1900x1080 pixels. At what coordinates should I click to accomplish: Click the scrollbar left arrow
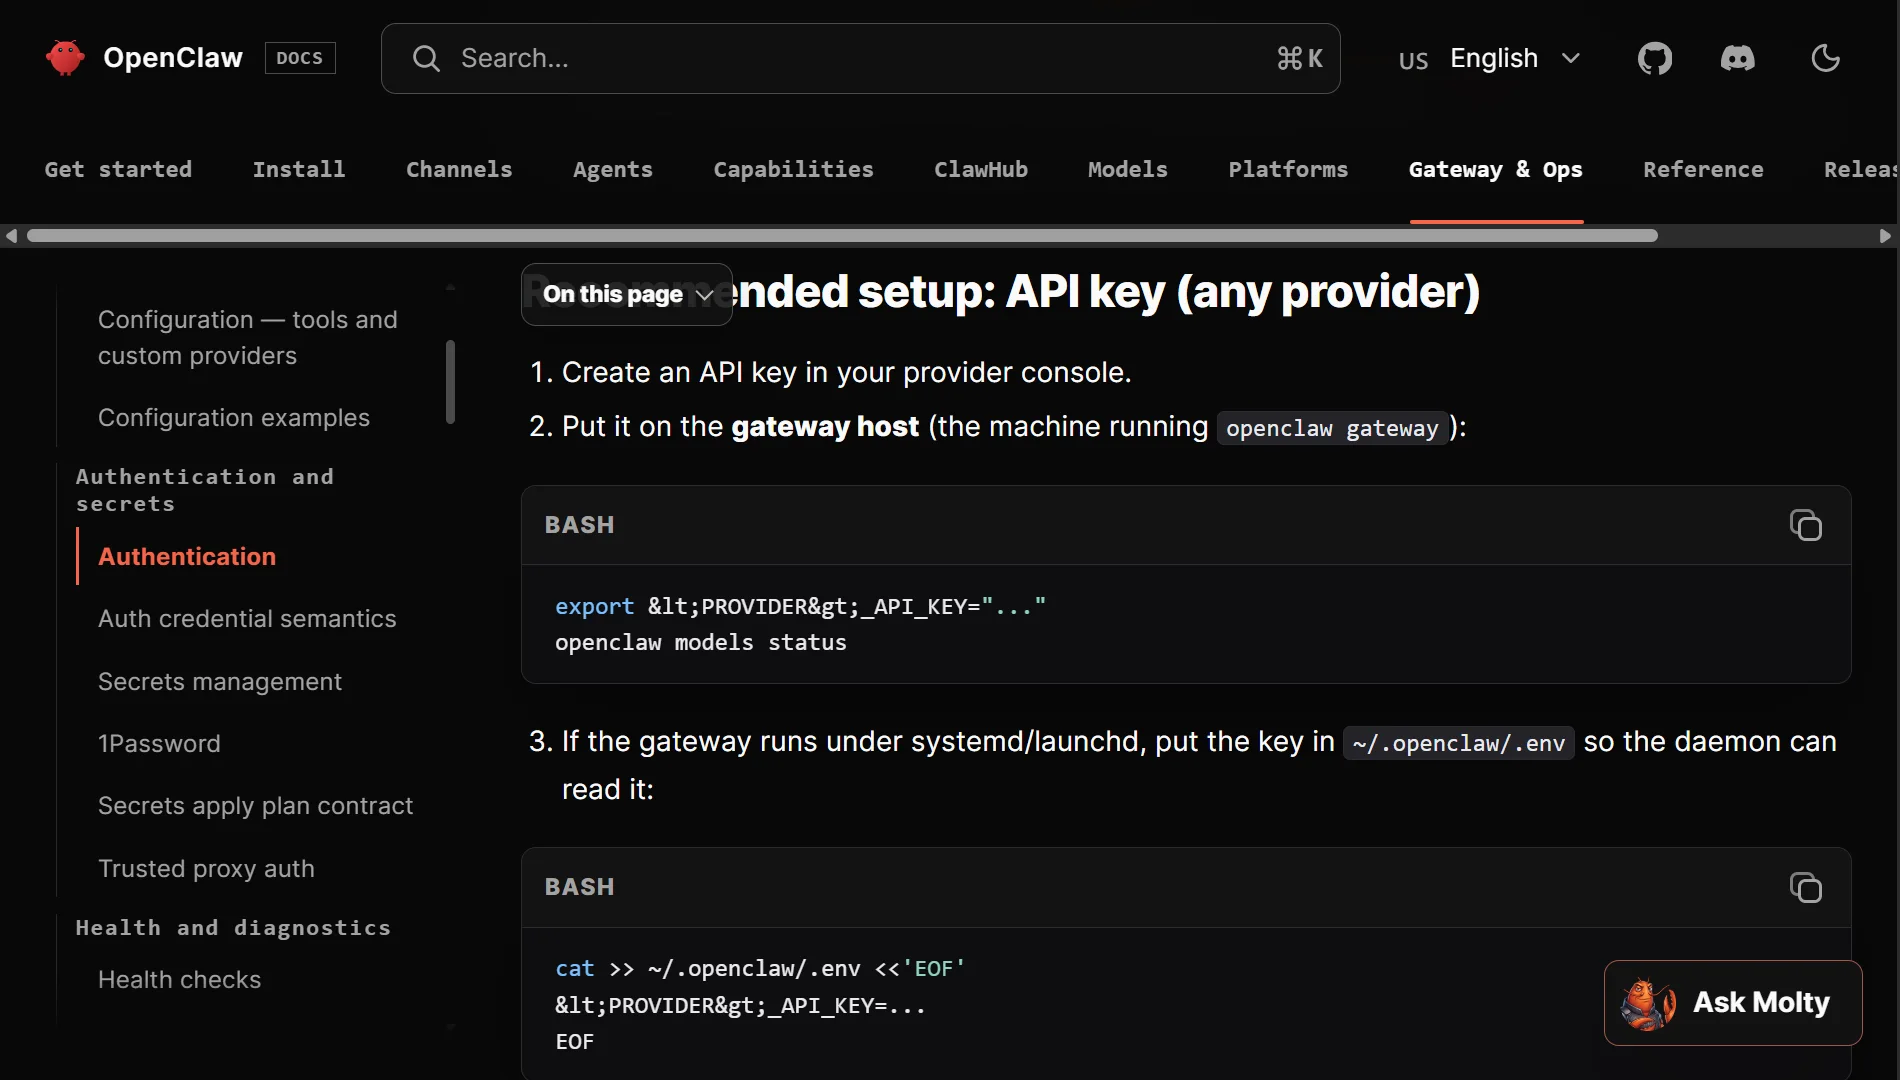pyautogui.click(x=12, y=236)
